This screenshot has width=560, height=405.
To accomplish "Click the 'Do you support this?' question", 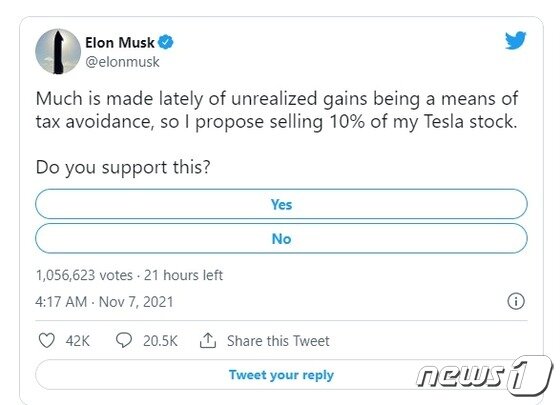I will pos(123,167).
